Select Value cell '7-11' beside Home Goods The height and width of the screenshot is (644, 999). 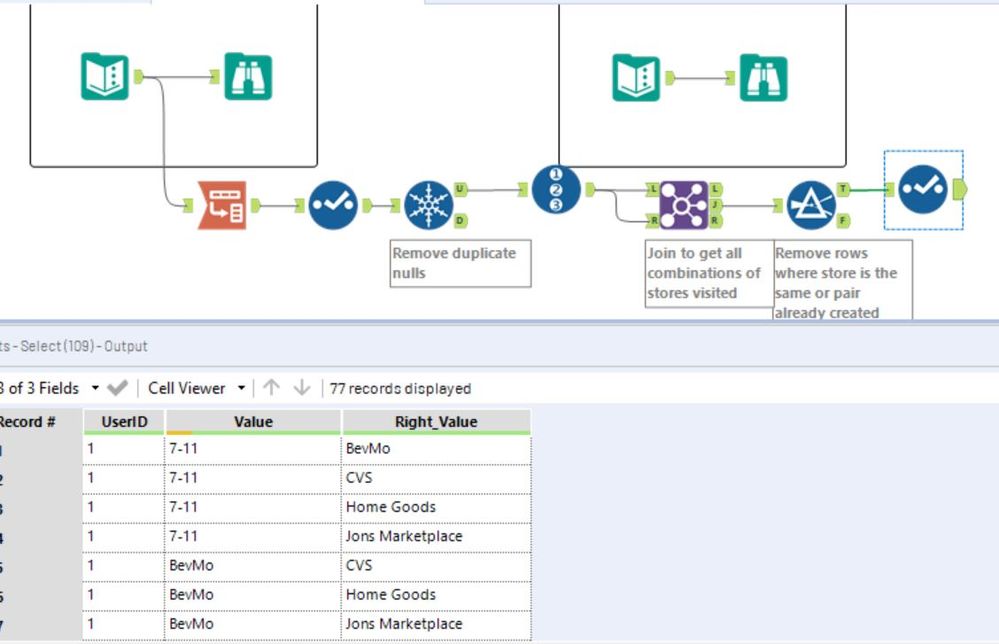tap(253, 508)
